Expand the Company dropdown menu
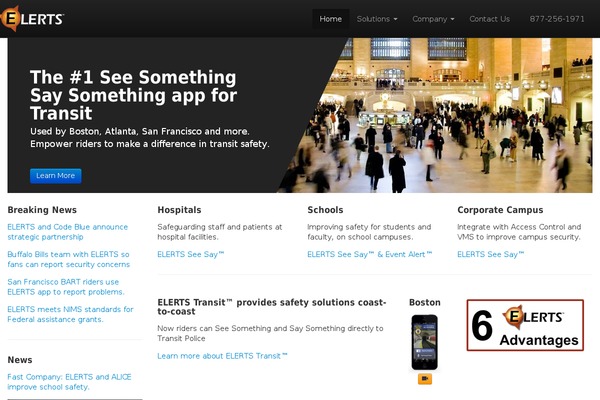This screenshot has height=400, width=600. [433, 19]
